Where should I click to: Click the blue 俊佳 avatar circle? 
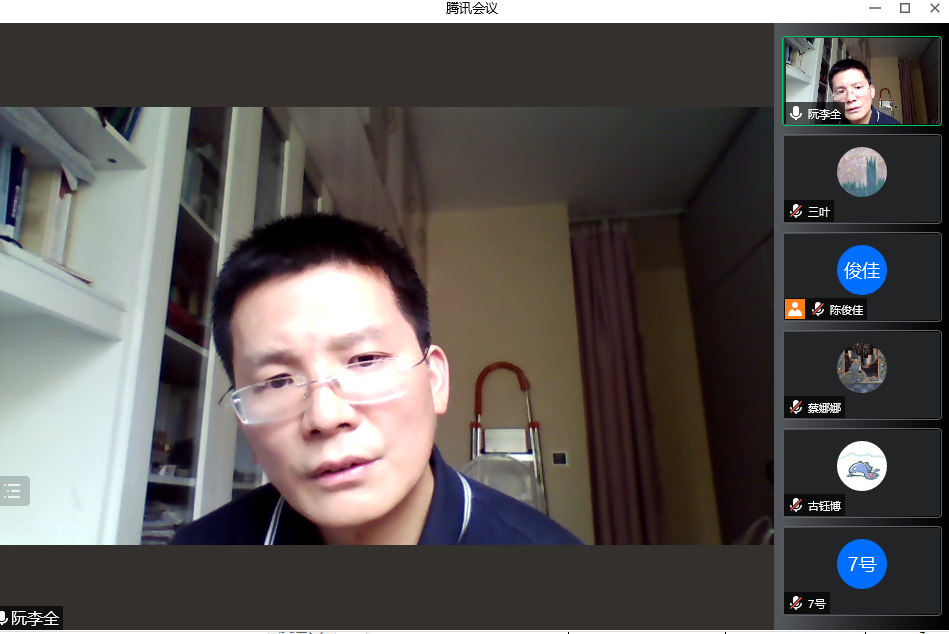pyautogui.click(x=861, y=270)
